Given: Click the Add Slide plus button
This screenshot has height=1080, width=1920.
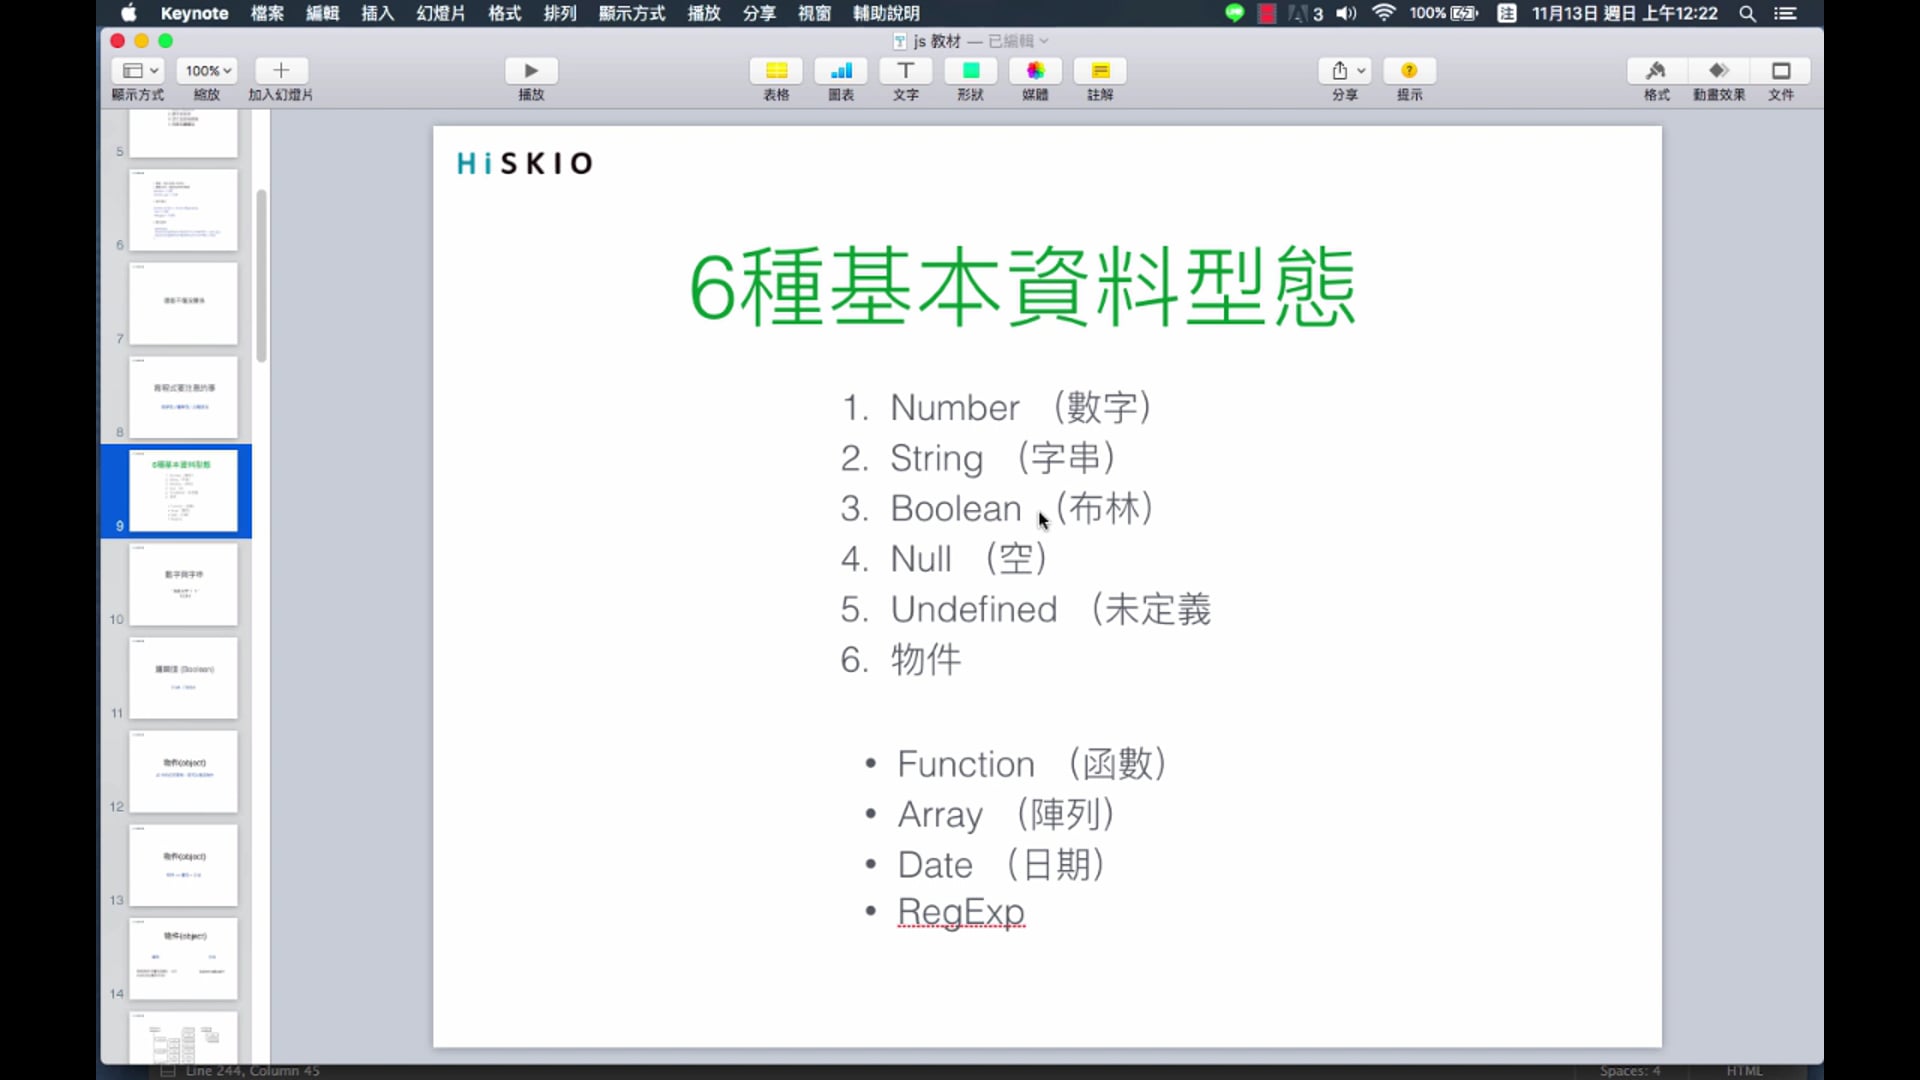Looking at the screenshot, I should tap(281, 71).
